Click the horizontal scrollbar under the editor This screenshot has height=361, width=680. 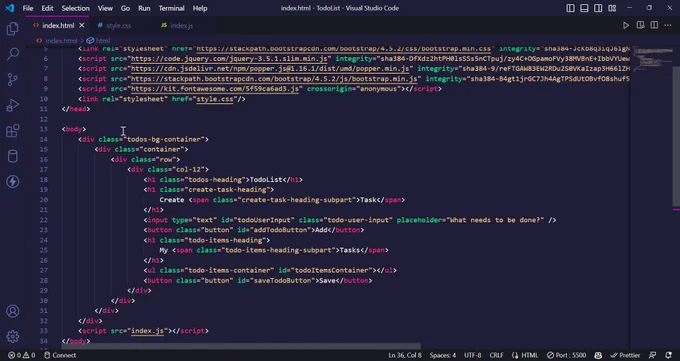click(241, 346)
